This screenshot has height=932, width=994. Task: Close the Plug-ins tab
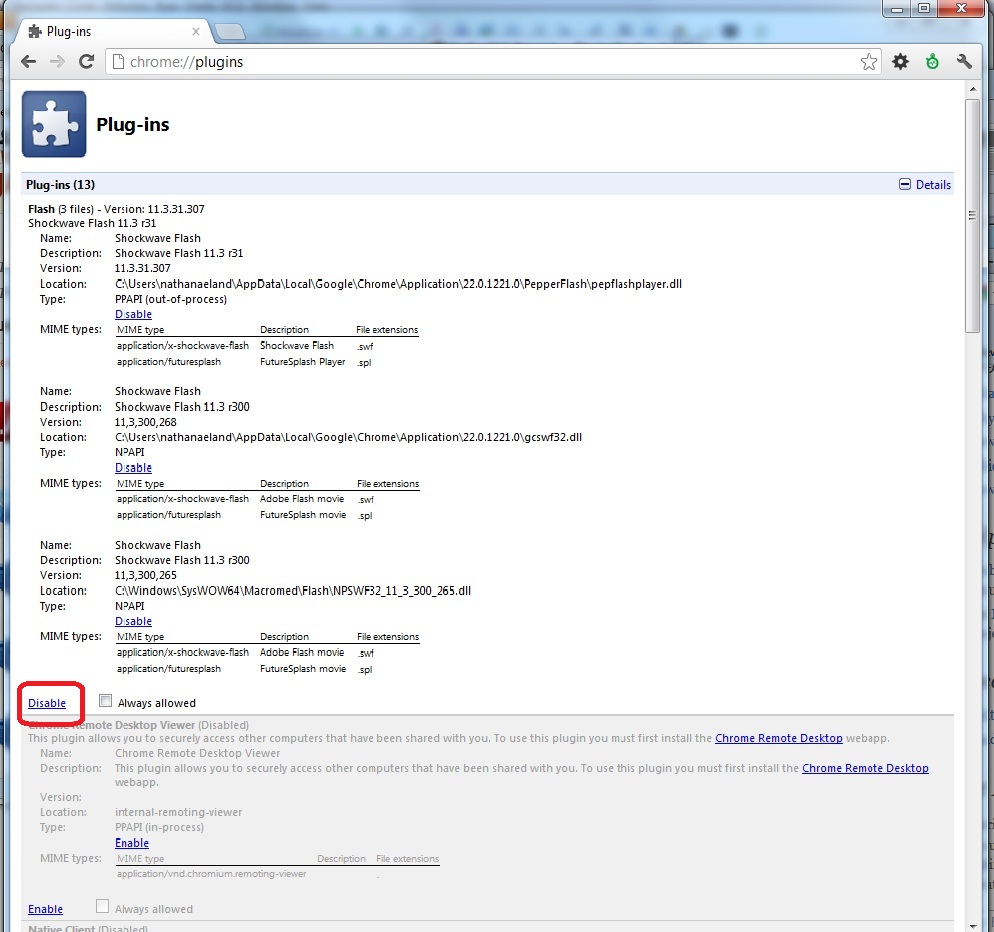pos(196,31)
